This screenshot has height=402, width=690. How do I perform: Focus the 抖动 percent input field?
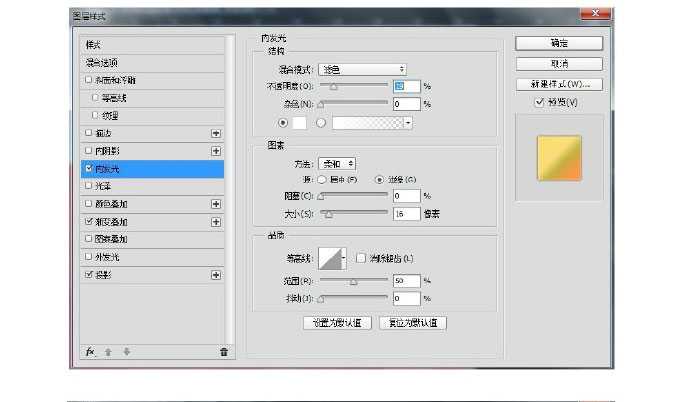(x=407, y=299)
